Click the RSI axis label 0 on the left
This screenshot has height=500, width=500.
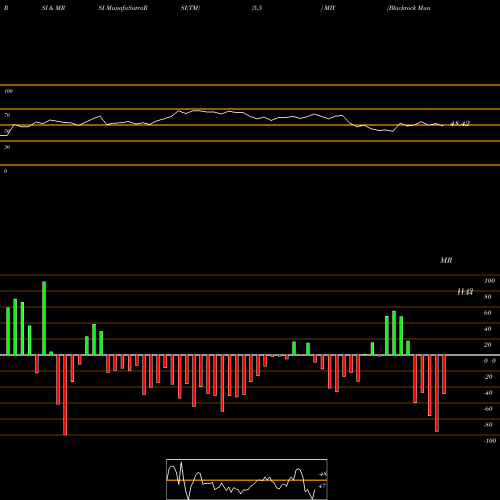point(5,171)
